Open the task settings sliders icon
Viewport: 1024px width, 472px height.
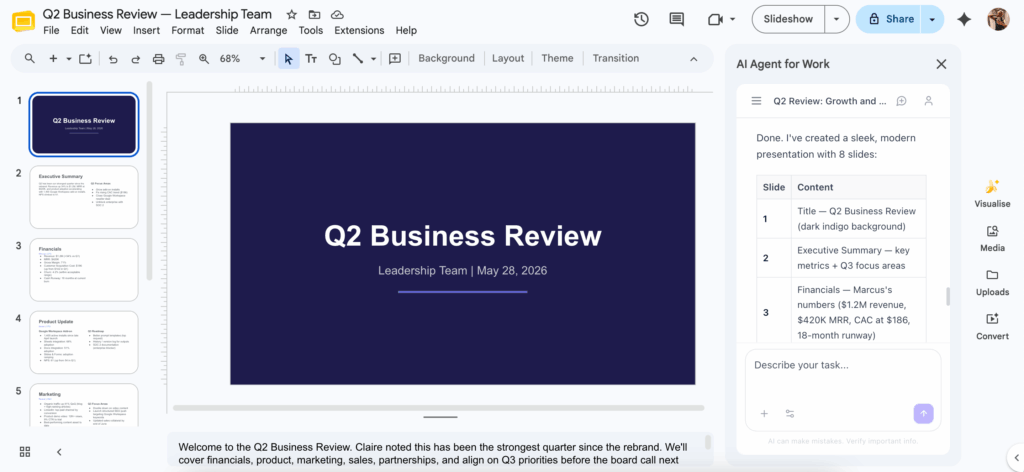(790, 413)
